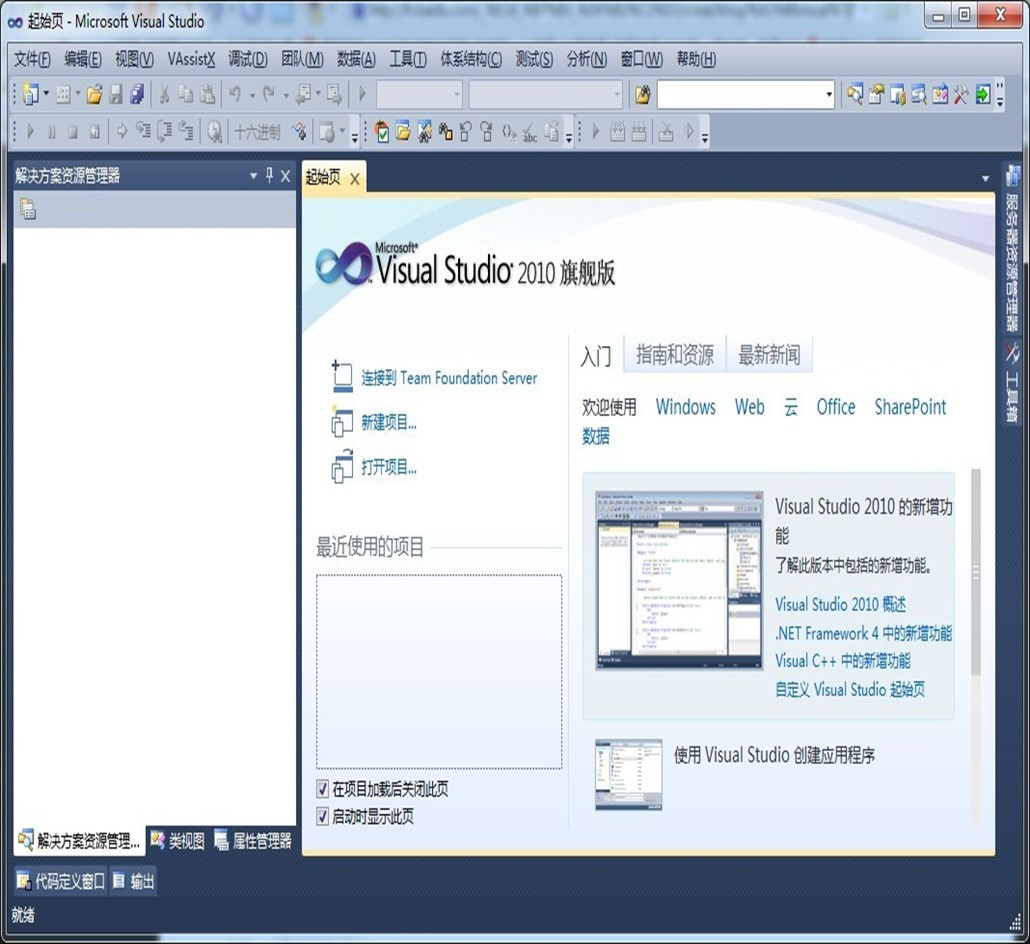Screen dimensions: 1030x944
Task: Click the Paste clipboard icon
Action: click(x=208, y=95)
